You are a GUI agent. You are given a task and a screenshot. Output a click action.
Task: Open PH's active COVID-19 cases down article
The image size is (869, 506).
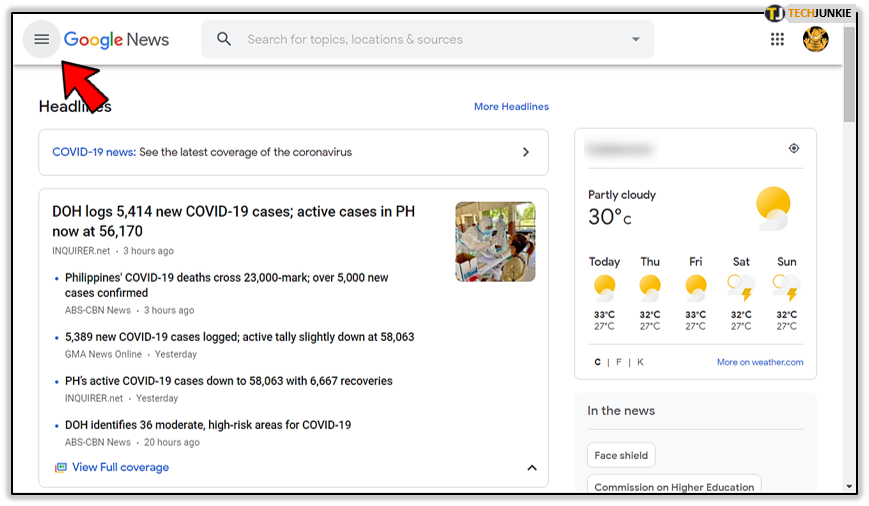[228, 381]
